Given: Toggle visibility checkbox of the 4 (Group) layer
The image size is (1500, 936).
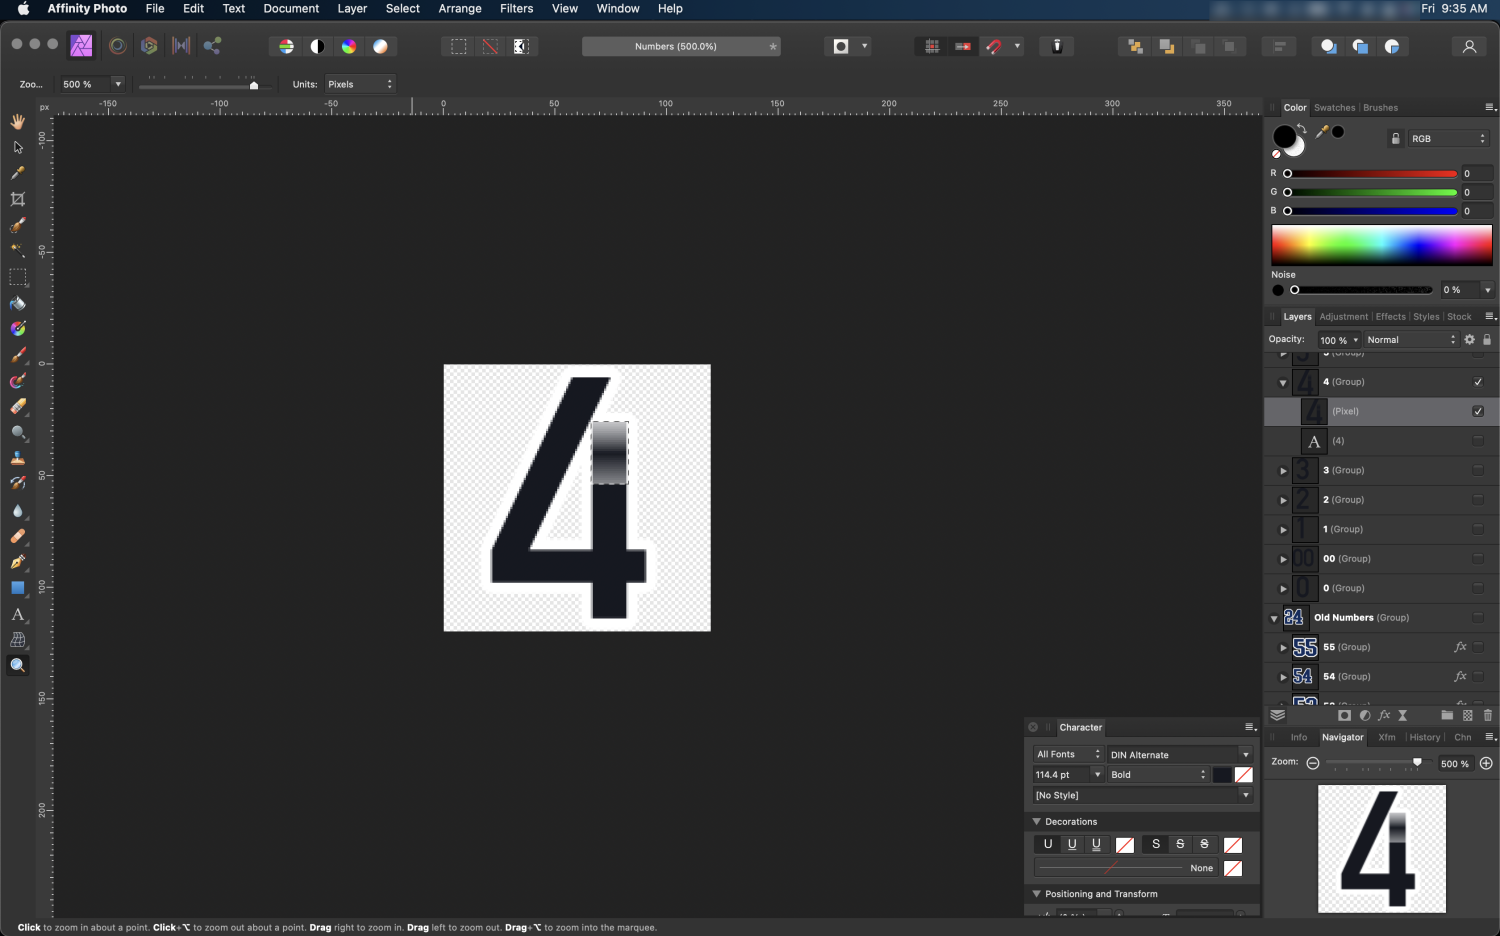Looking at the screenshot, I should click(x=1477, y=381).
